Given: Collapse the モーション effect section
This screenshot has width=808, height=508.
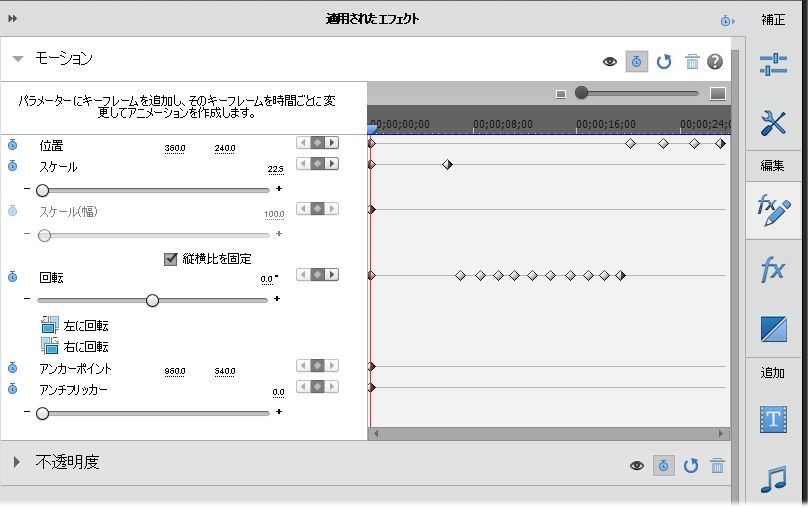Looking at the screenshot, I should [x=18, y=59].
